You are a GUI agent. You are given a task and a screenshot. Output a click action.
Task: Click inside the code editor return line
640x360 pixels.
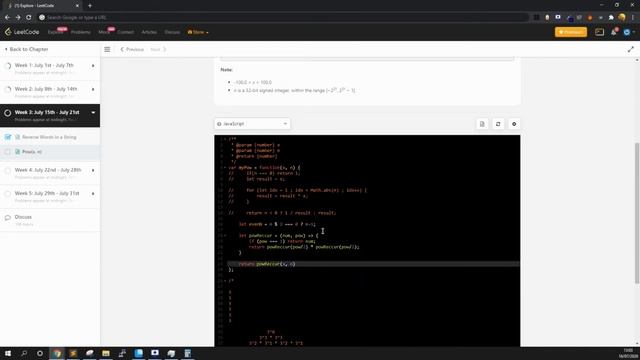373,264
